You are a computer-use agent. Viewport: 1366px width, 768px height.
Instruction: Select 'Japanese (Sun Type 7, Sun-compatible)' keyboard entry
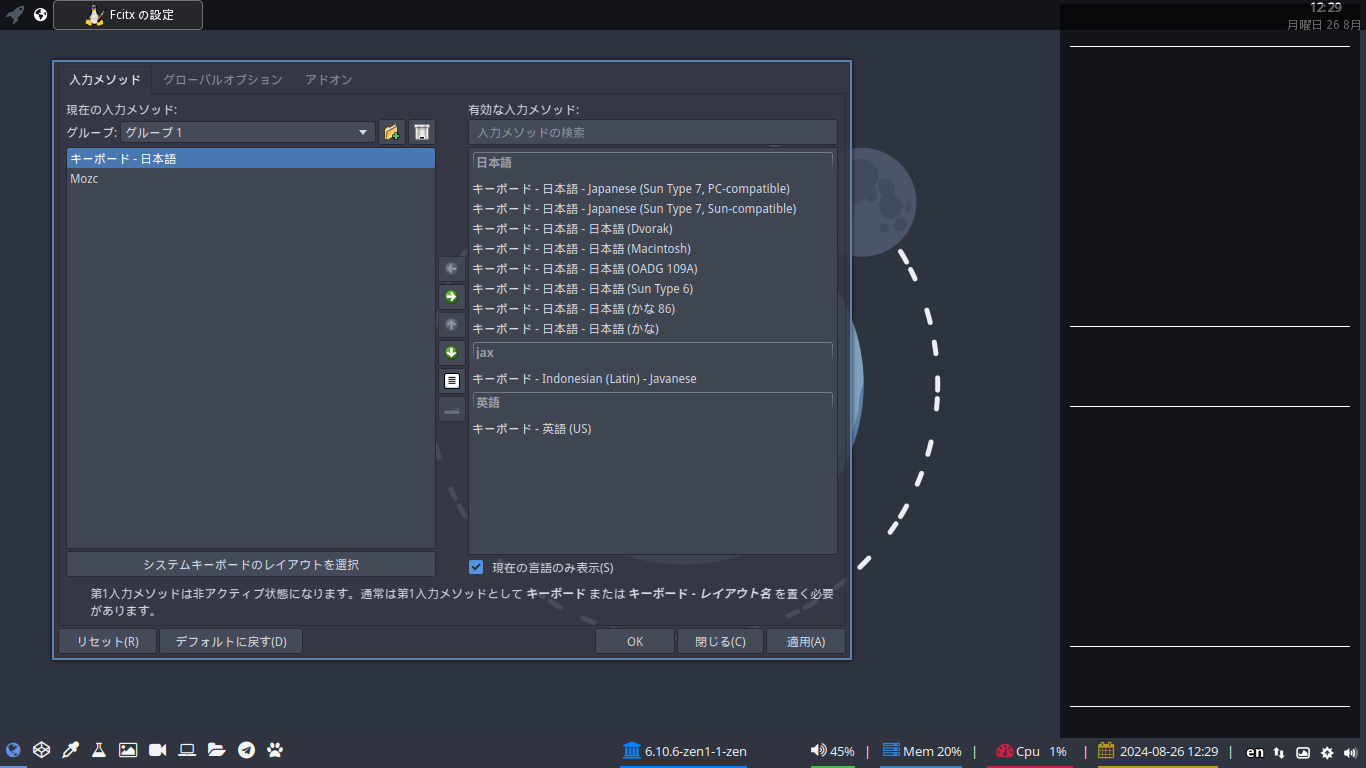(653, 208)
